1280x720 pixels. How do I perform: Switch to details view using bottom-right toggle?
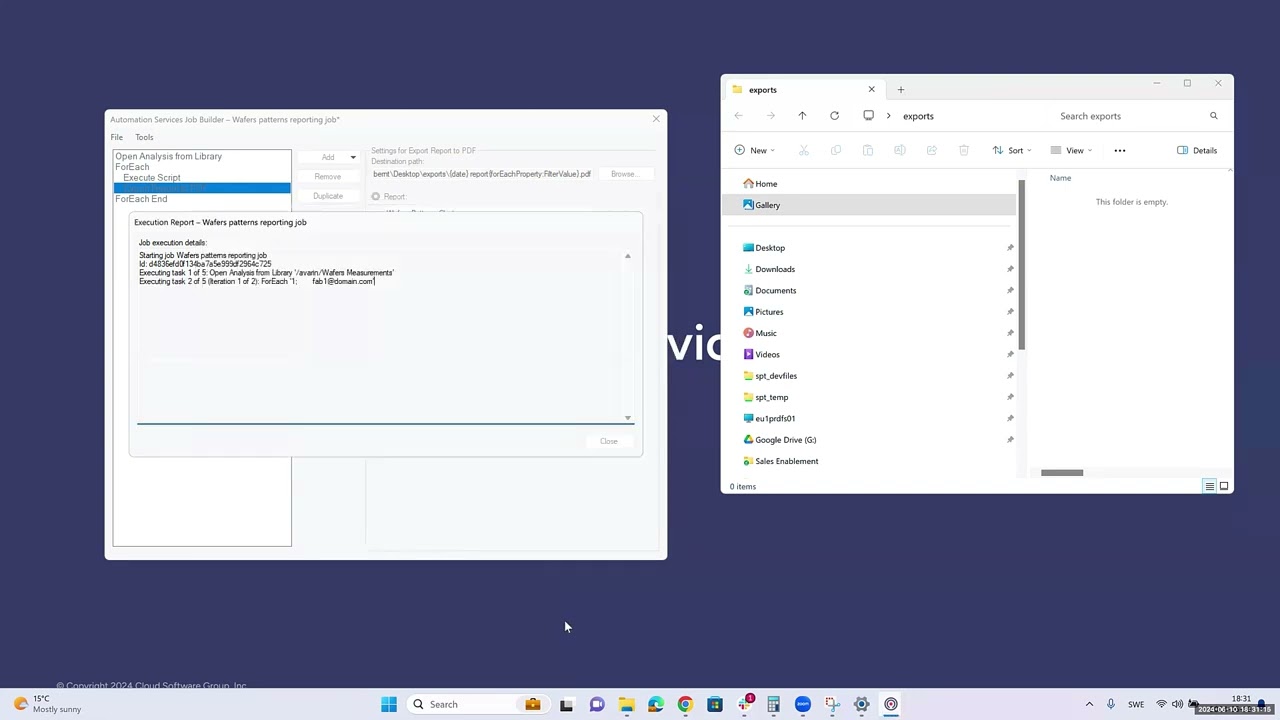[x=1209, y=486]
